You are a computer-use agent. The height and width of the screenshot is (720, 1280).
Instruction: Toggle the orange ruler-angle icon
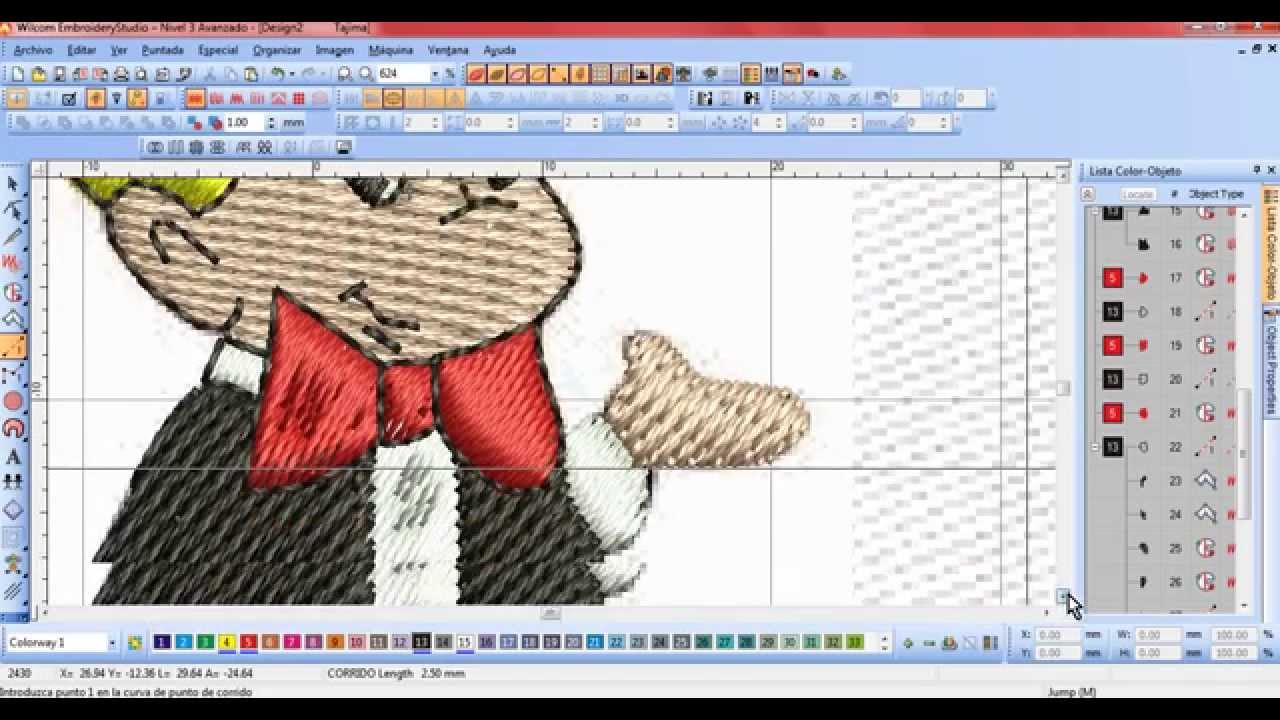tap(138, 98)
